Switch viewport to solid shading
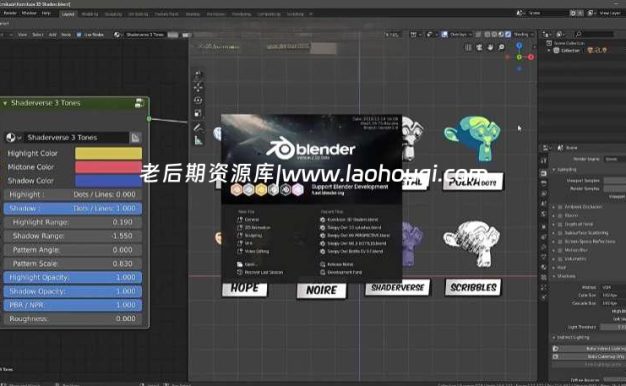The image size is (626, 386). pos(494,35)
